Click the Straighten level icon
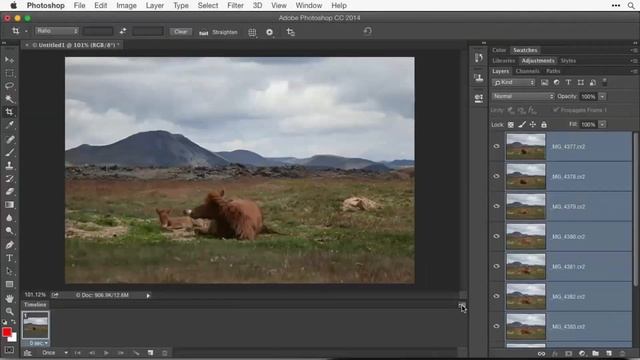The height and width of the screenshot is (360, 640). point(203,32)
